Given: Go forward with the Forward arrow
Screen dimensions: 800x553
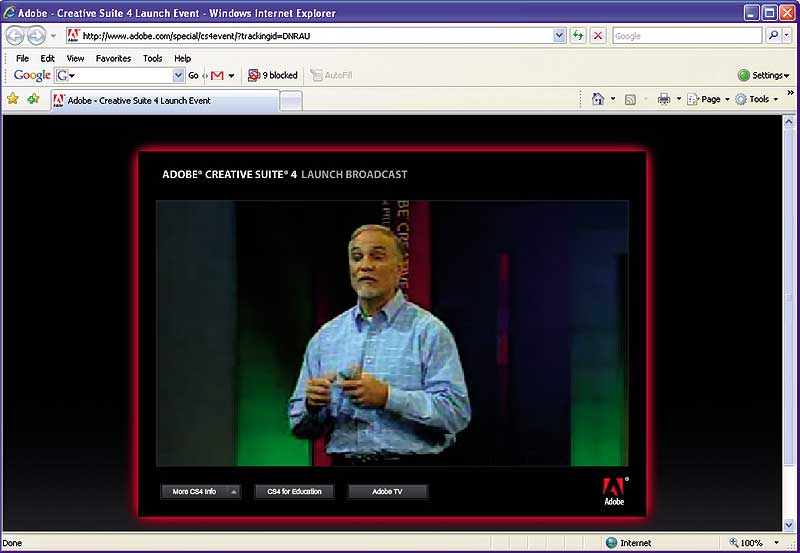Looking at the screenshot, I should click(x=36, y=36).
